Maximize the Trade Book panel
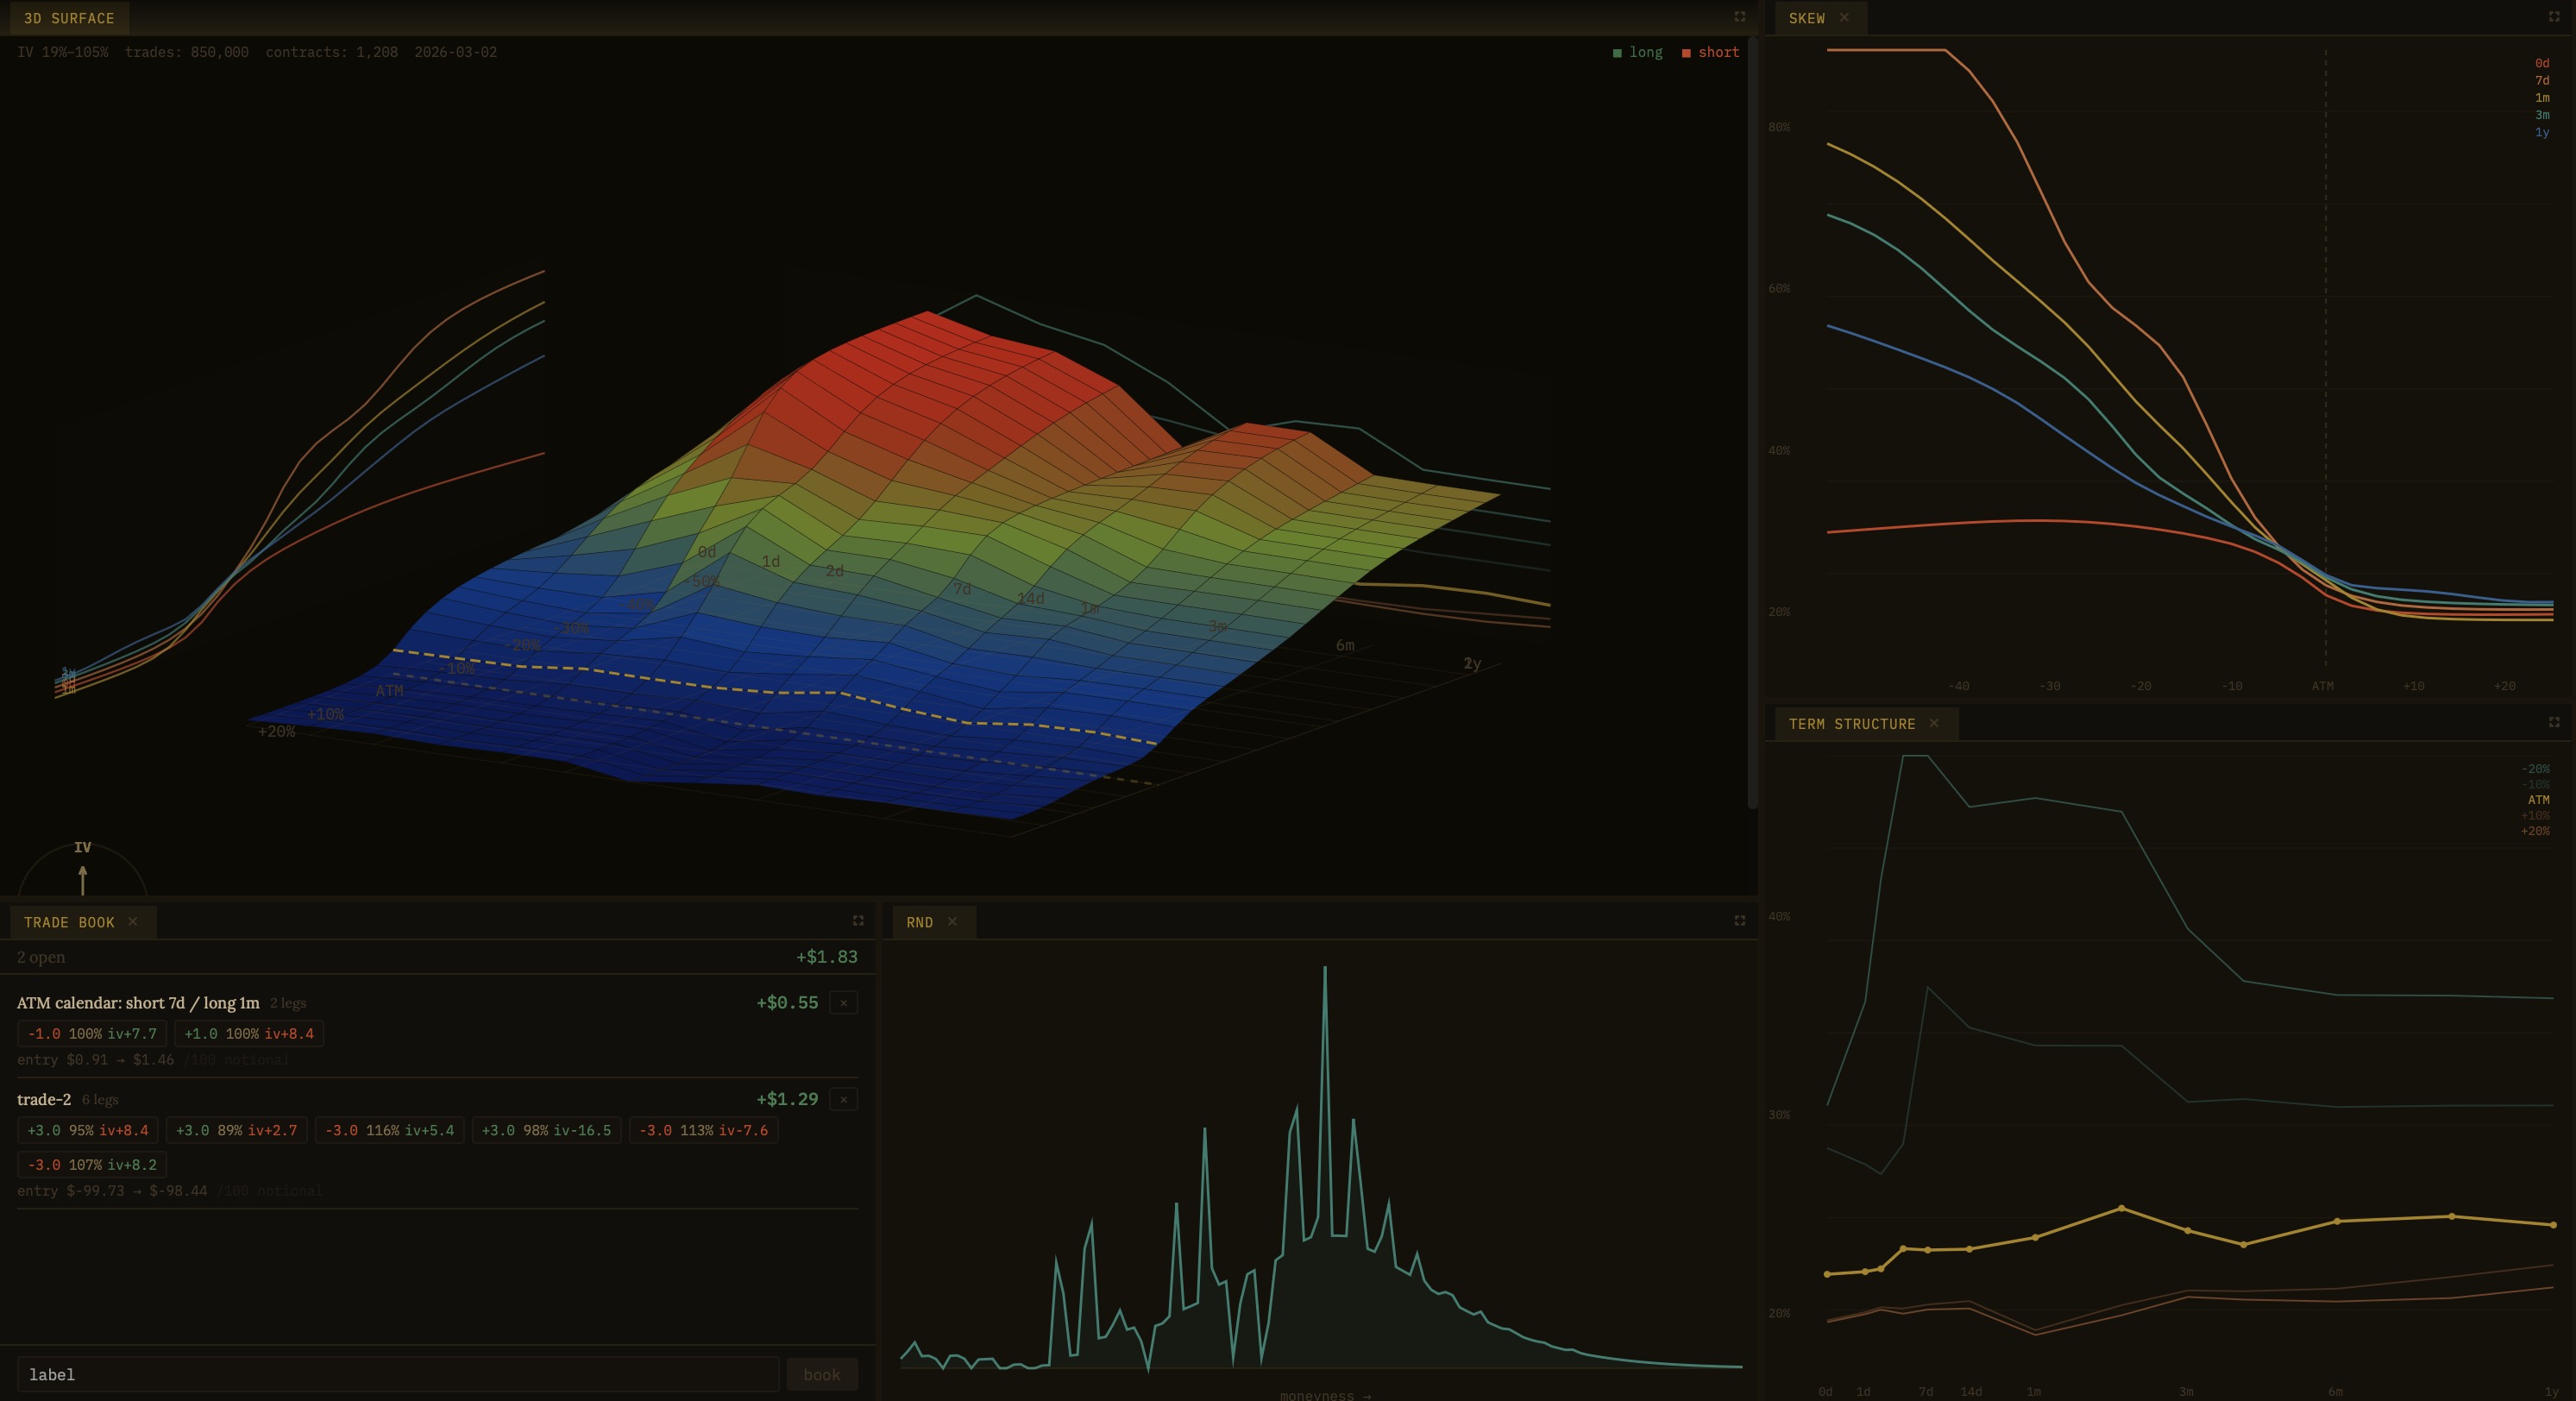 click(x=857, y=921)
